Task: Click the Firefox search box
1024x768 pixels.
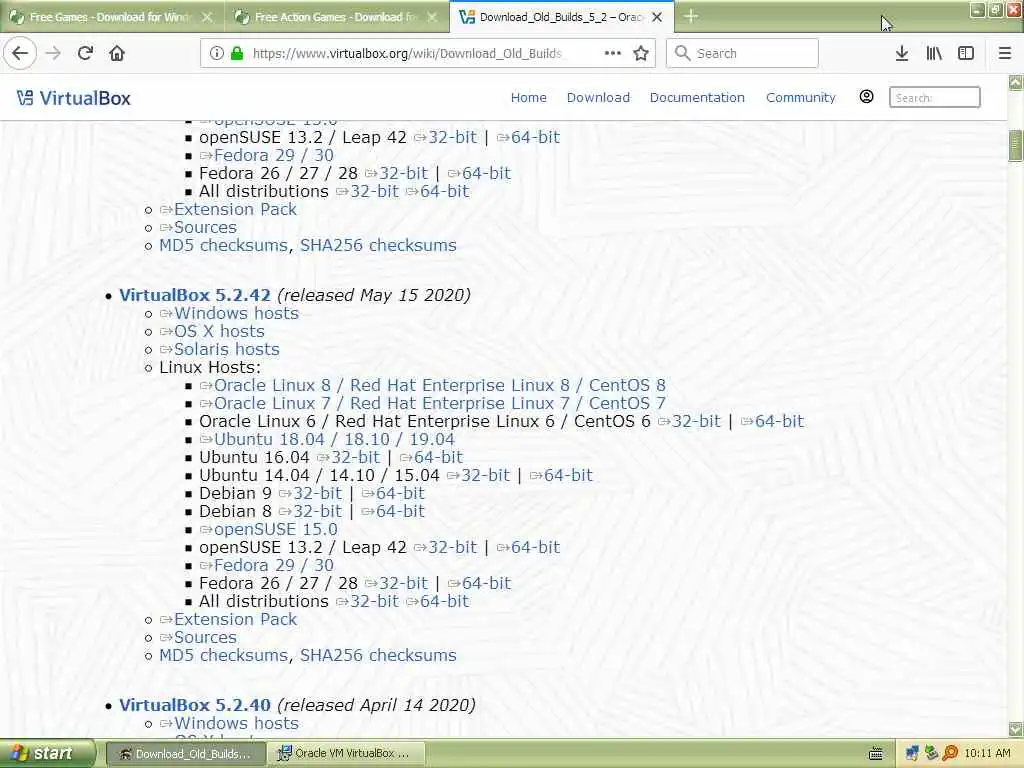Action: [742, 53]
